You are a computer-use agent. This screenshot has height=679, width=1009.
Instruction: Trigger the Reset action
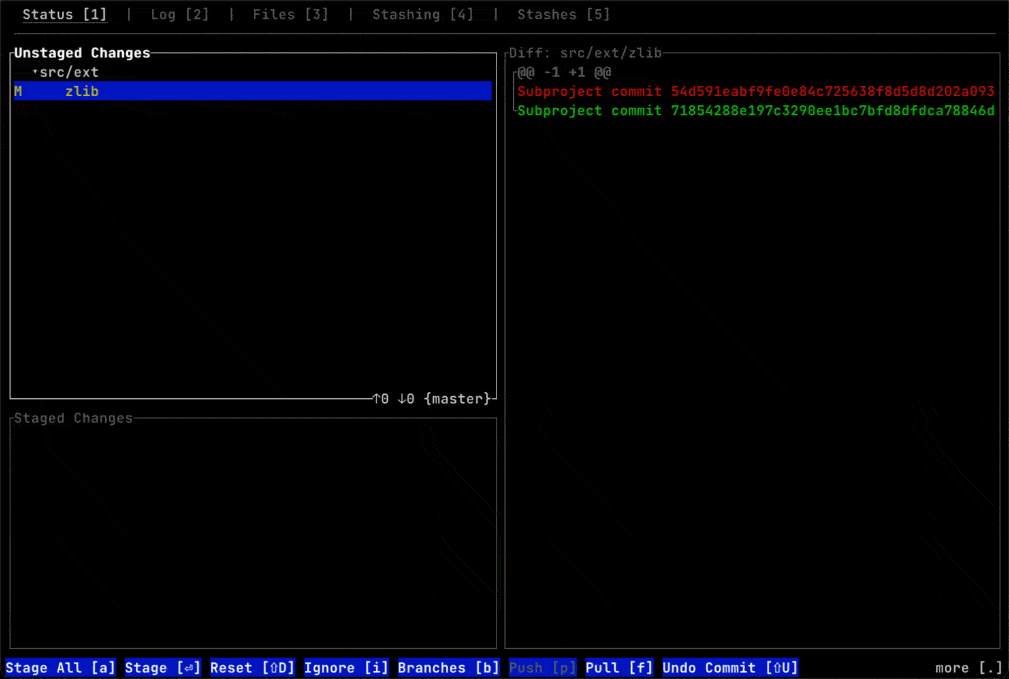point(251,667)
